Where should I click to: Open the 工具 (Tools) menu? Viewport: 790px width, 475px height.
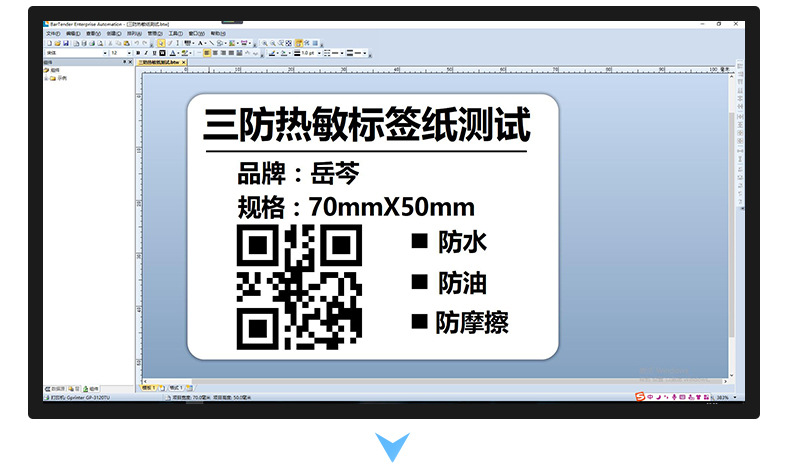[x=176, y=34]
